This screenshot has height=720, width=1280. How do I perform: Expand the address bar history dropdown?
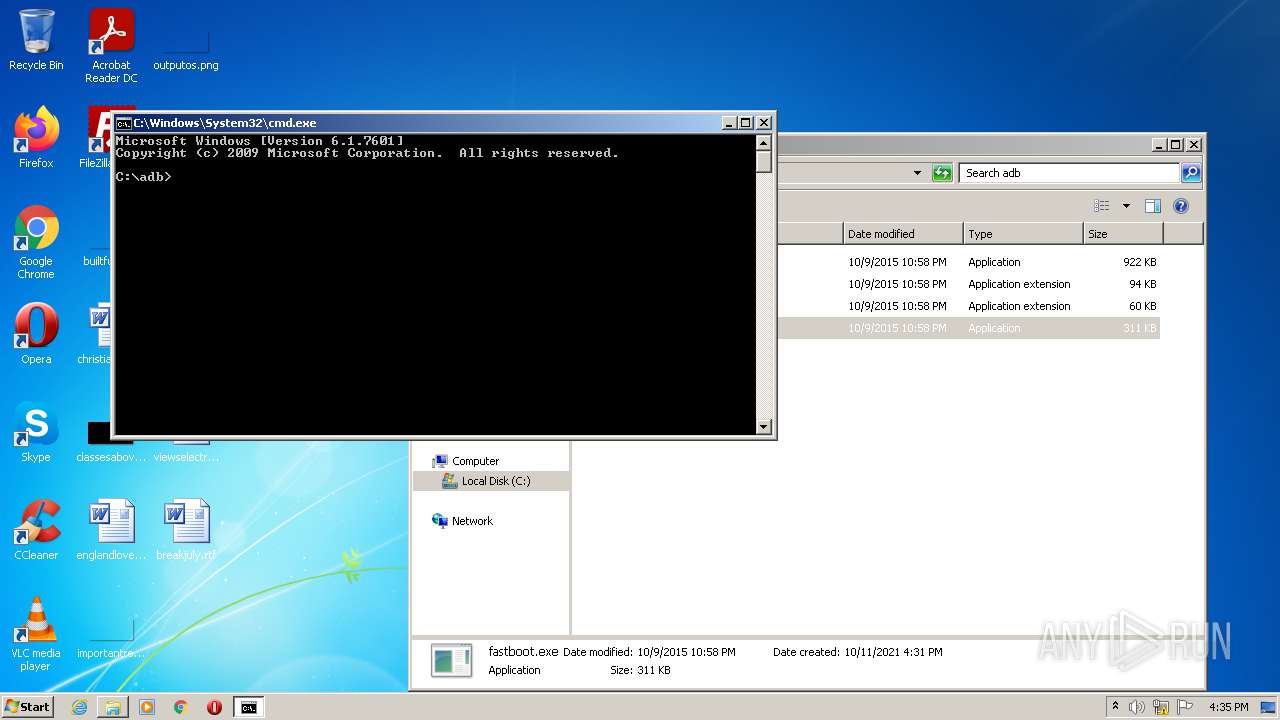(917, 173)
